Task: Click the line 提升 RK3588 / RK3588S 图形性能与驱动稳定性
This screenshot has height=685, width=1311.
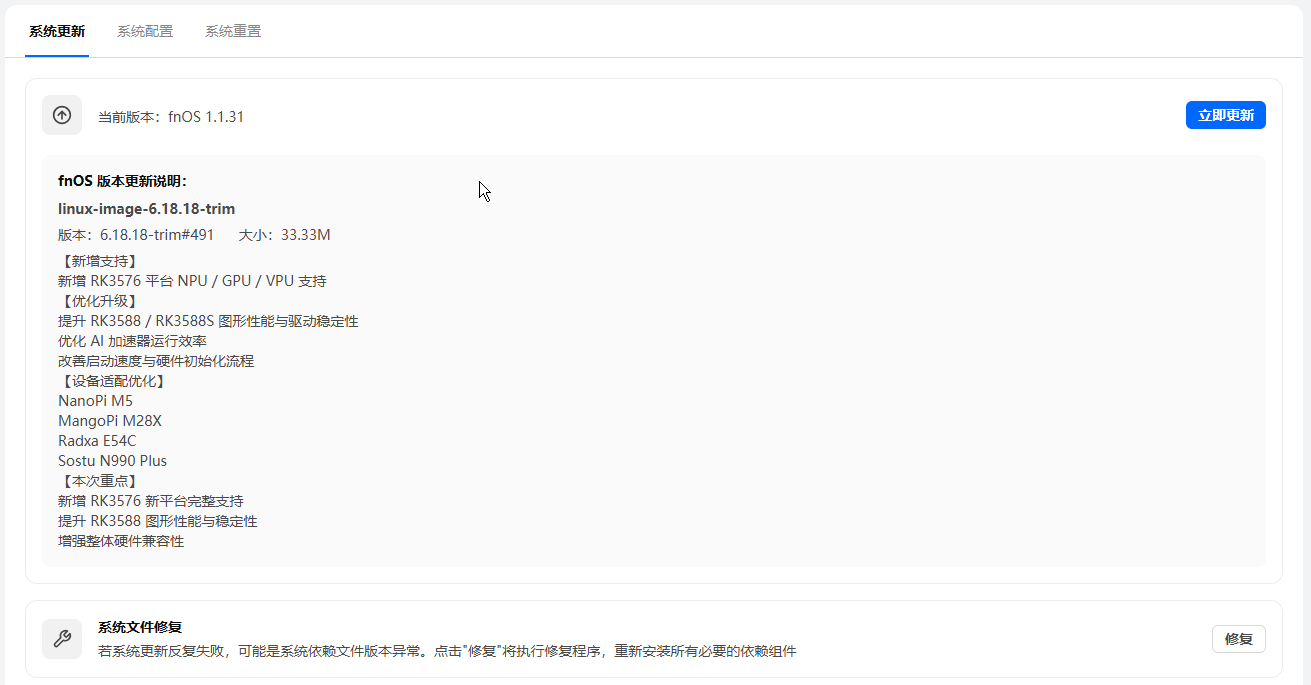Action: coord(208,321)
